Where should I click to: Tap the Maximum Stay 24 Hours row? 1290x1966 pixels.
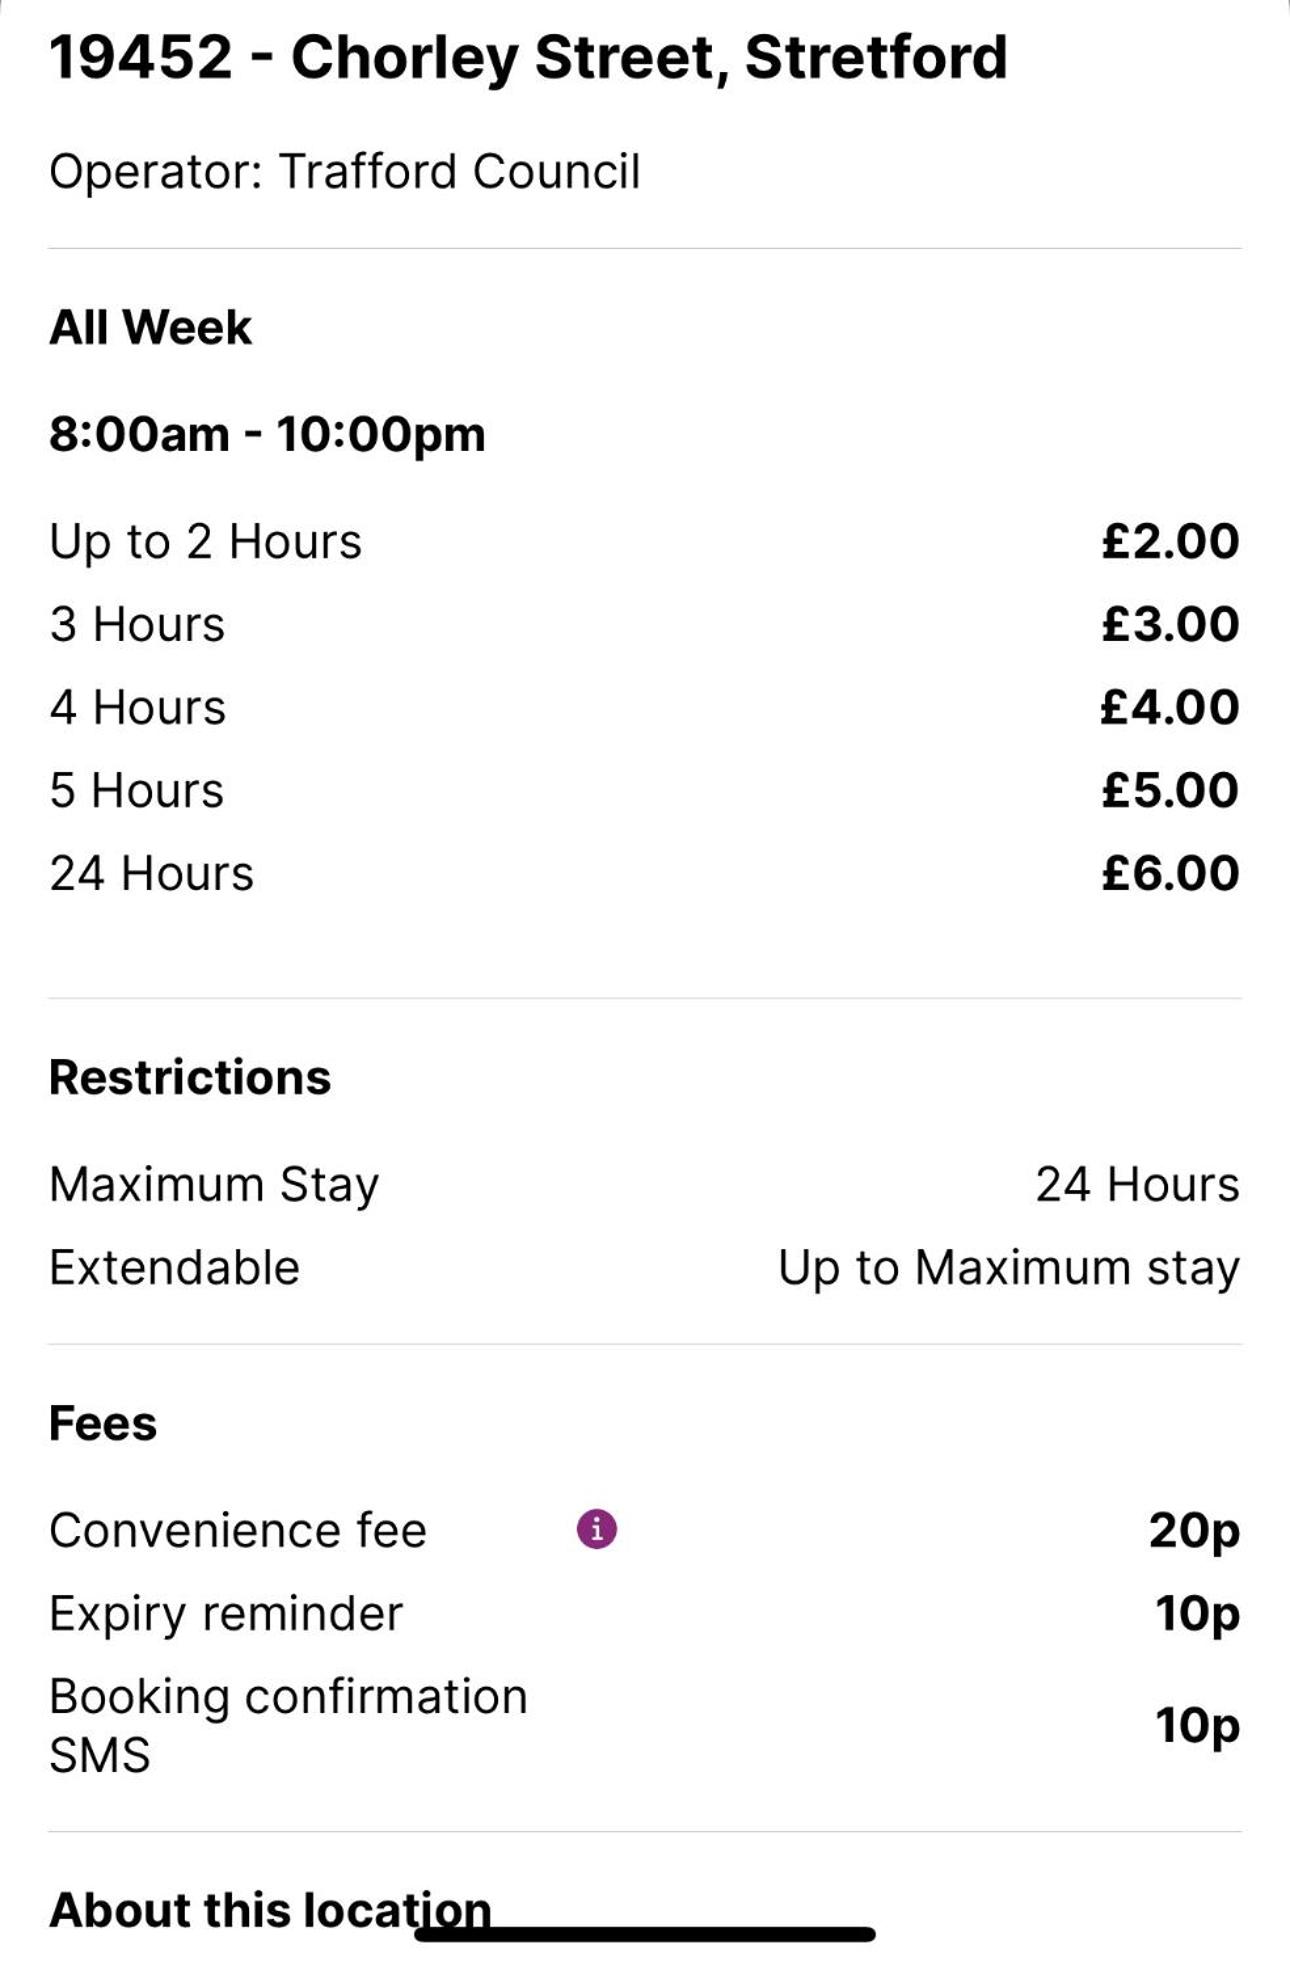click(645, 1184)
